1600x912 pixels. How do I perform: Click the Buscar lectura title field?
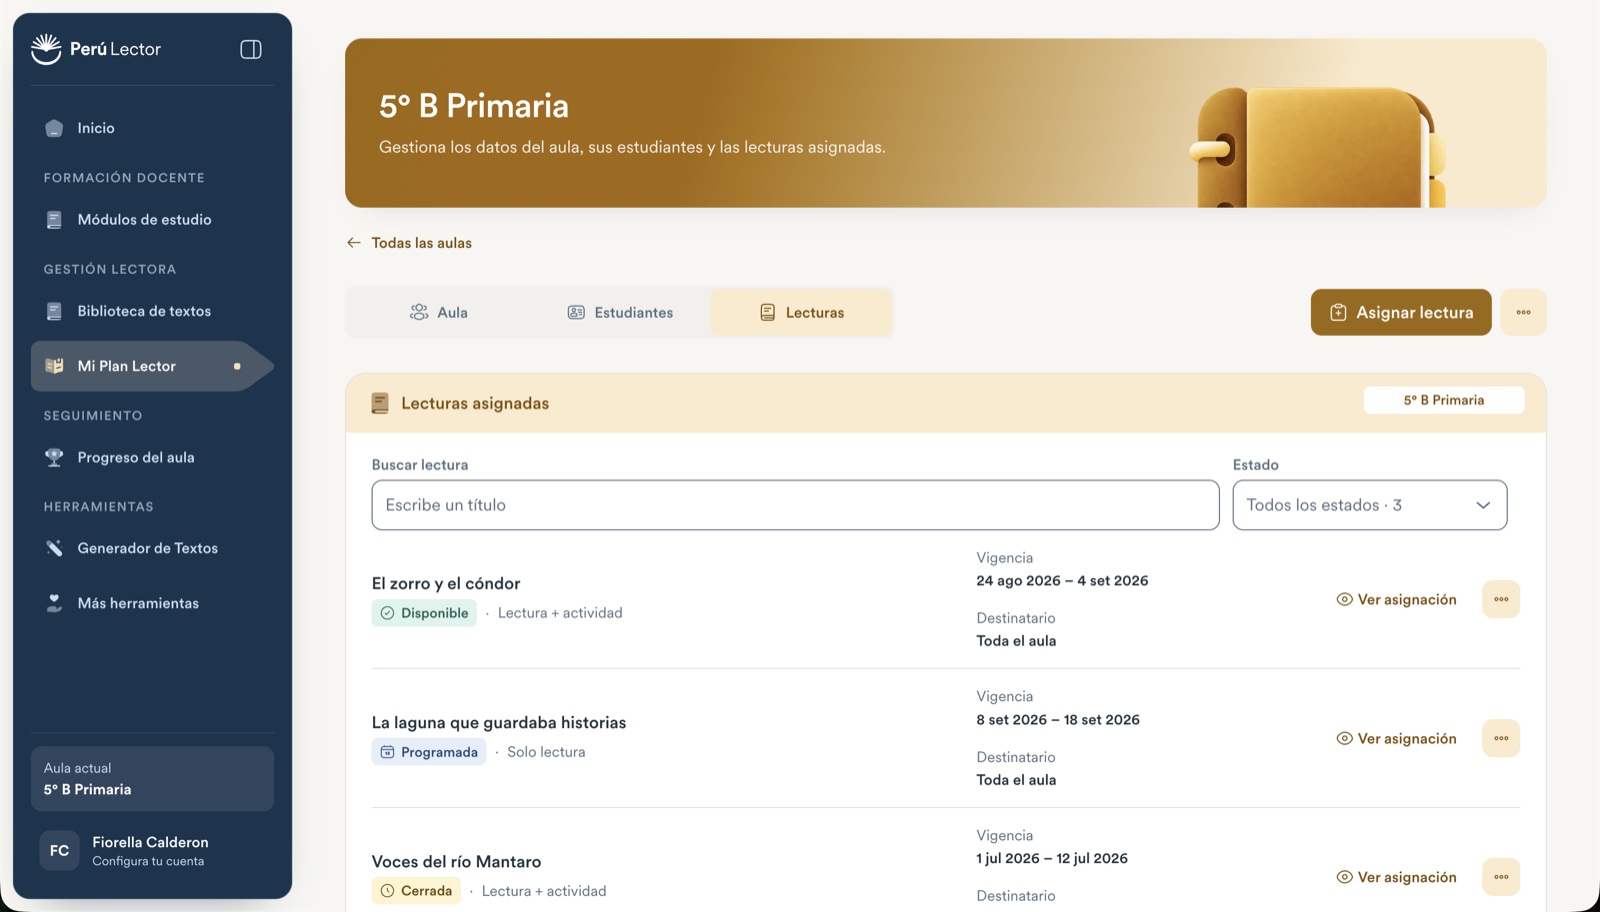click(x=795, y=505)
